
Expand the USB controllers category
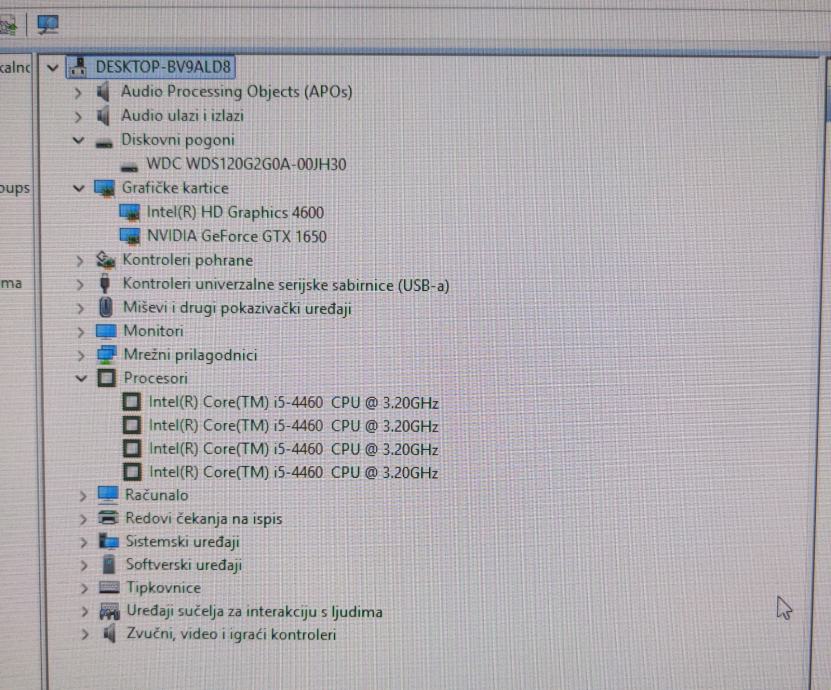coord(80,285)
